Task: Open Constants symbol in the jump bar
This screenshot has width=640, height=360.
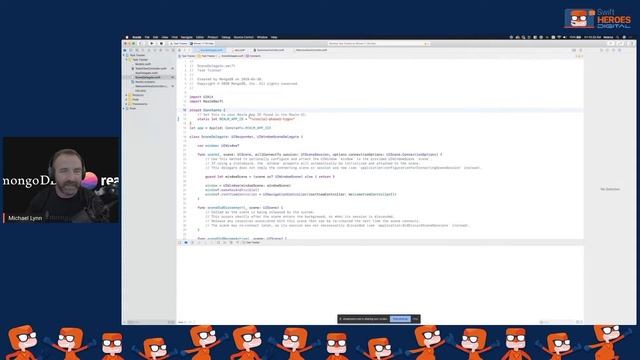Action: tap(253, 56)
